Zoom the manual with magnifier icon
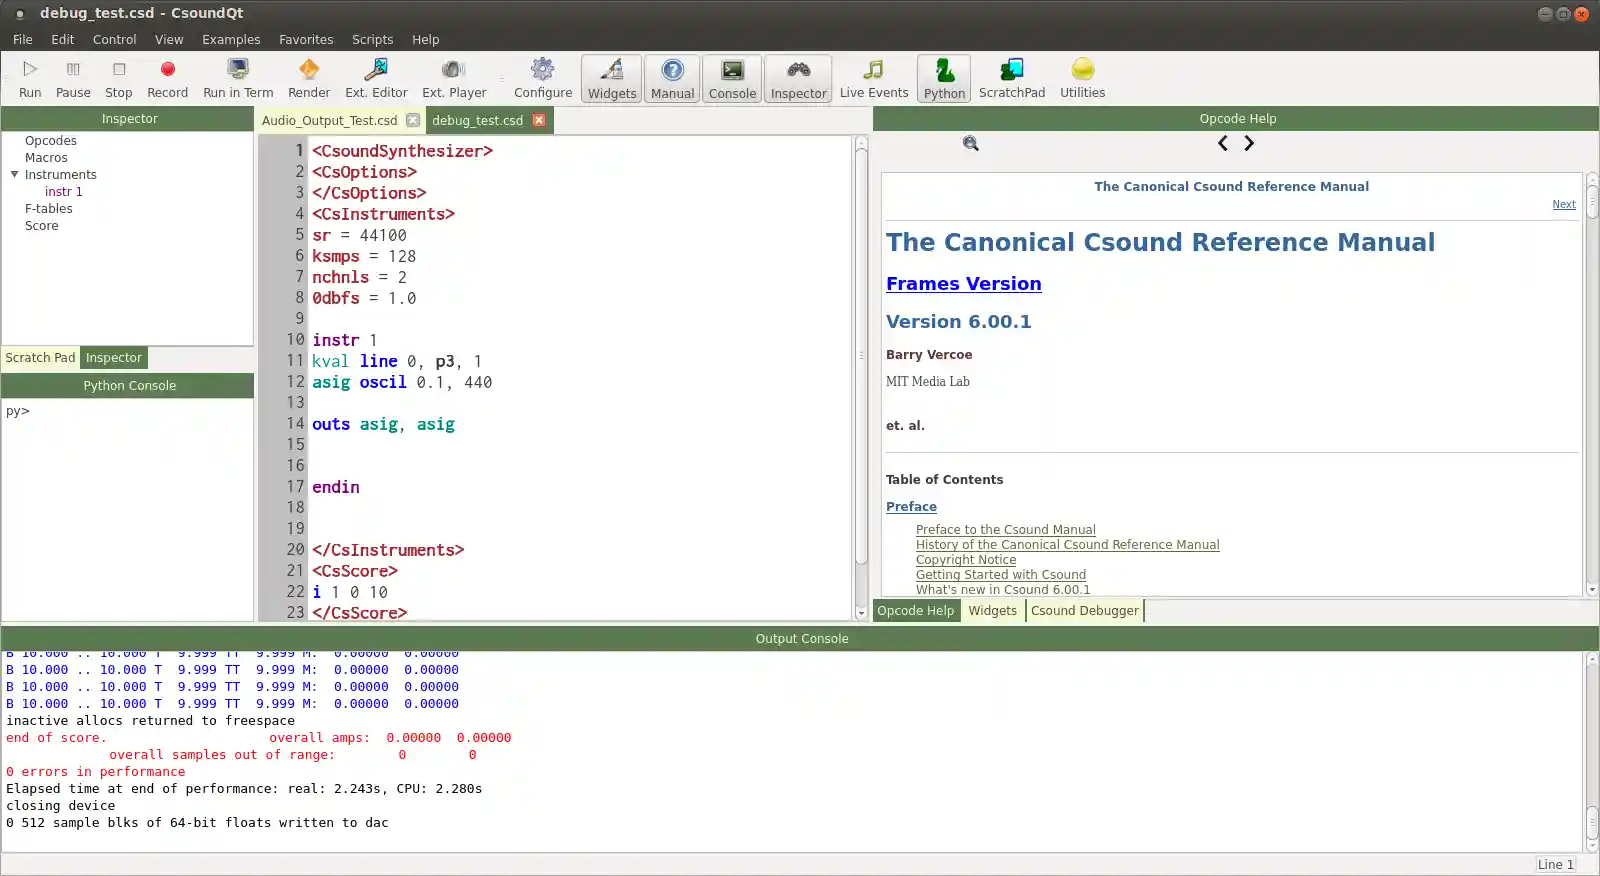Image resolution: width=1600 pixels, height=876 pixels. tap(970, 144)
